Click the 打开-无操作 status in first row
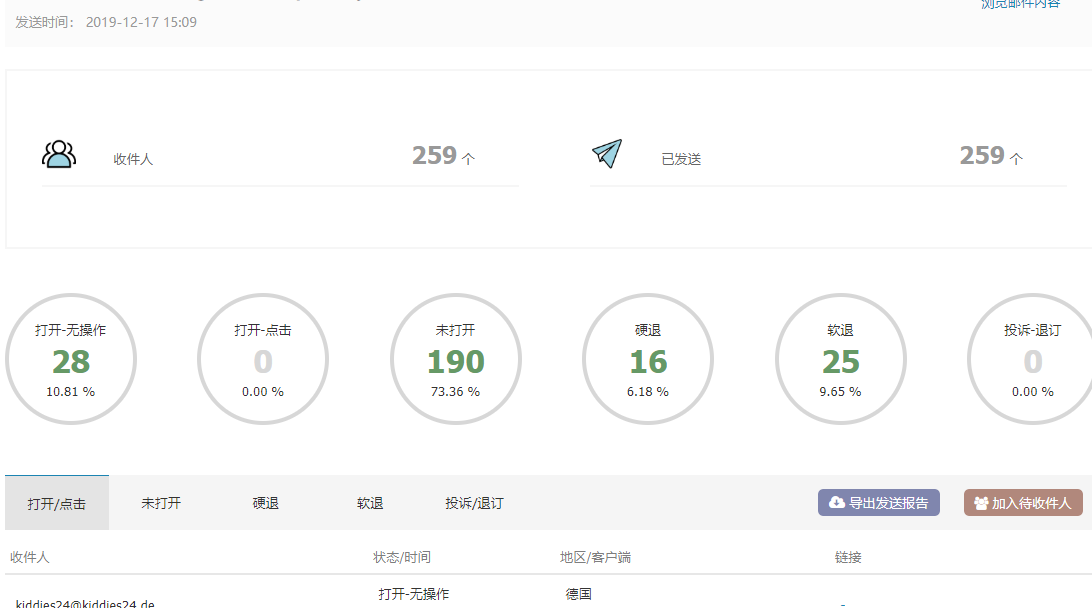Image resolution: width=1092 pixels, height=608 pixels. [414, 594]
